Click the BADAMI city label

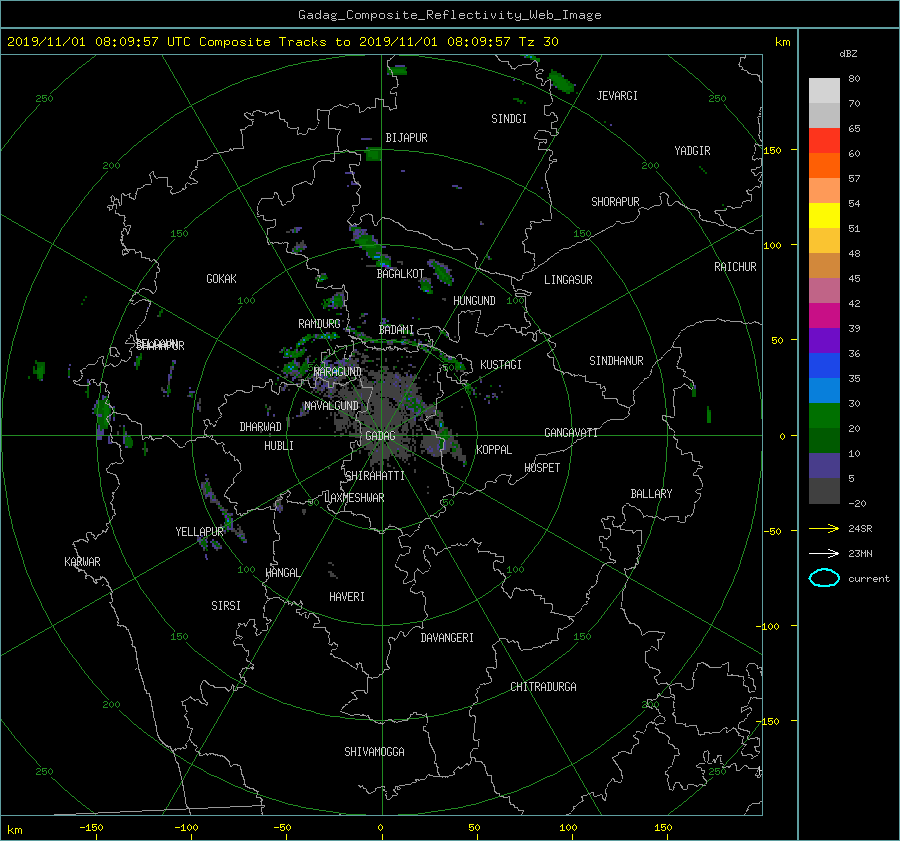(x=396, y=330)
